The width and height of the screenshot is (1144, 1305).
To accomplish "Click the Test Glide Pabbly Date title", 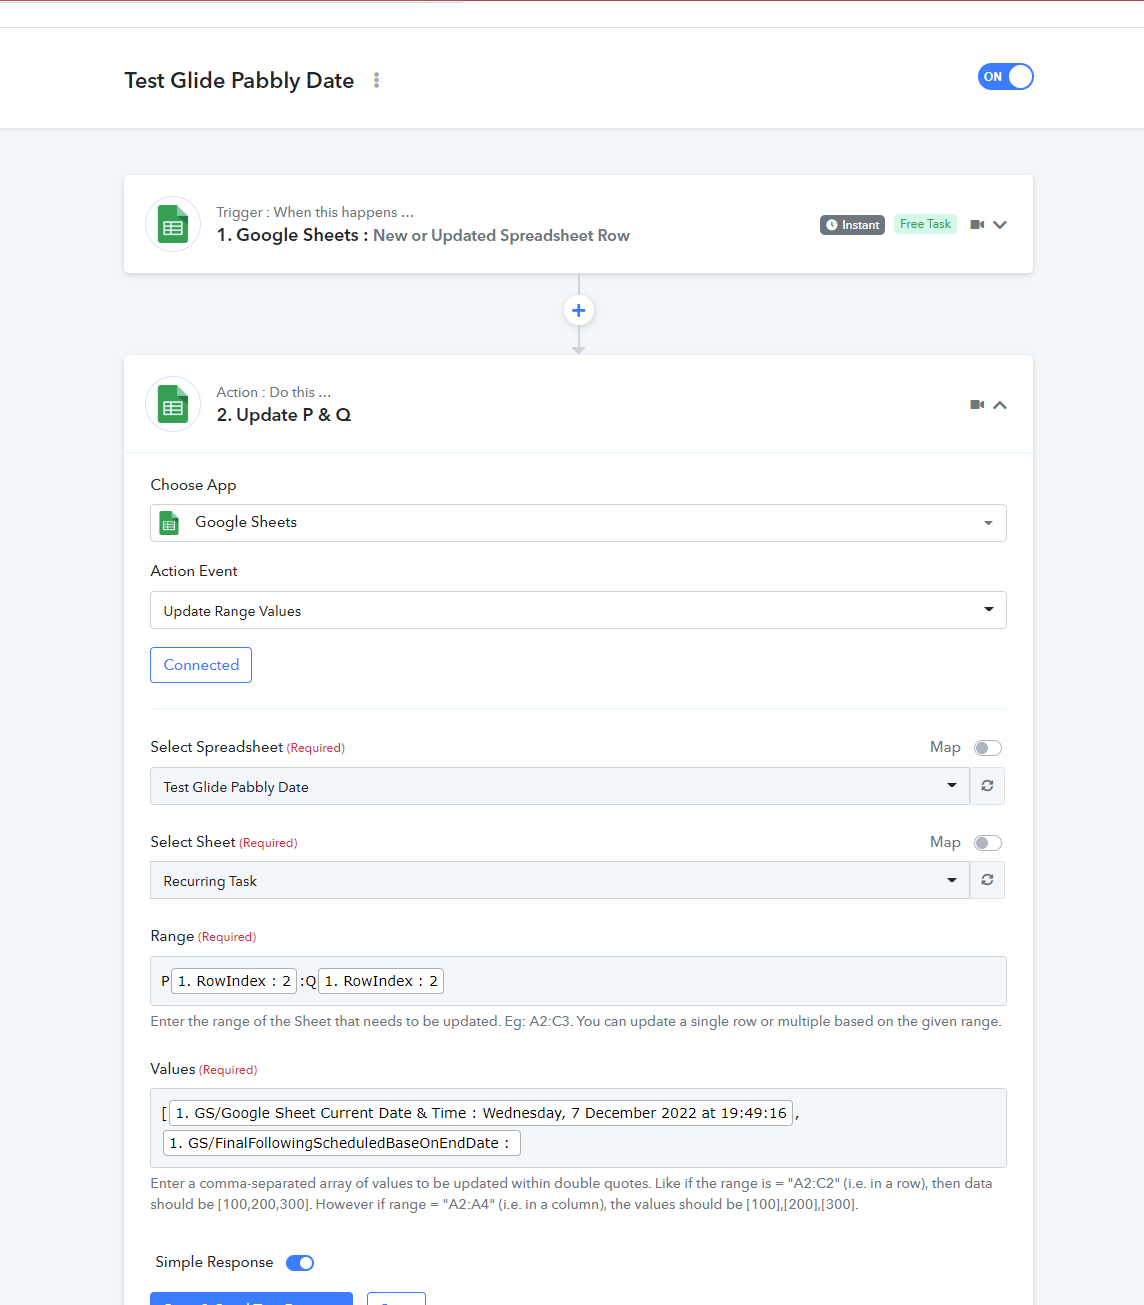I will (x=239, y=80).
